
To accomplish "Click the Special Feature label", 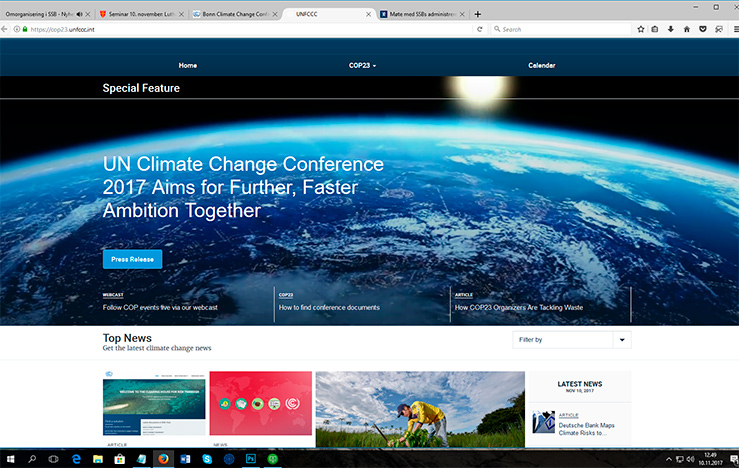I will click(141, 88).
